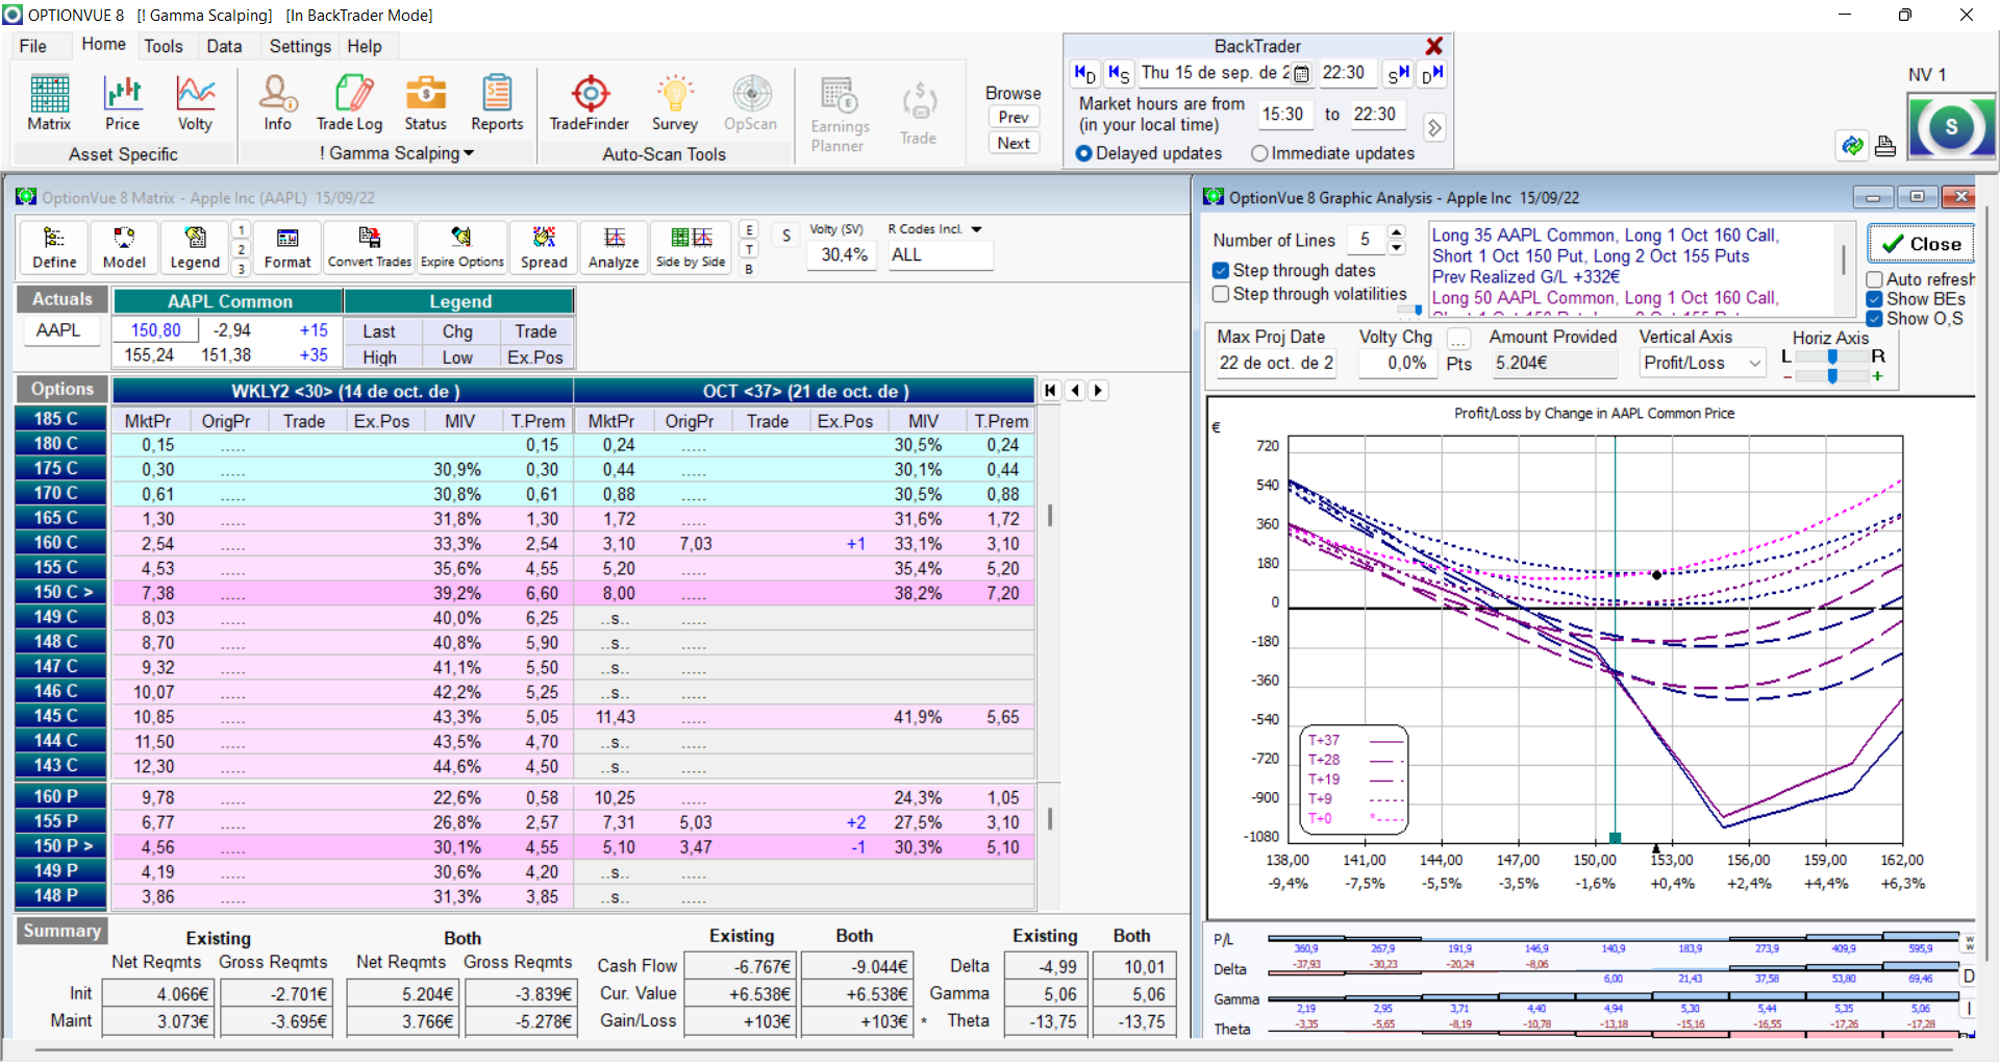
Task: Click the Spread tool
Action: tap(544, 247)
